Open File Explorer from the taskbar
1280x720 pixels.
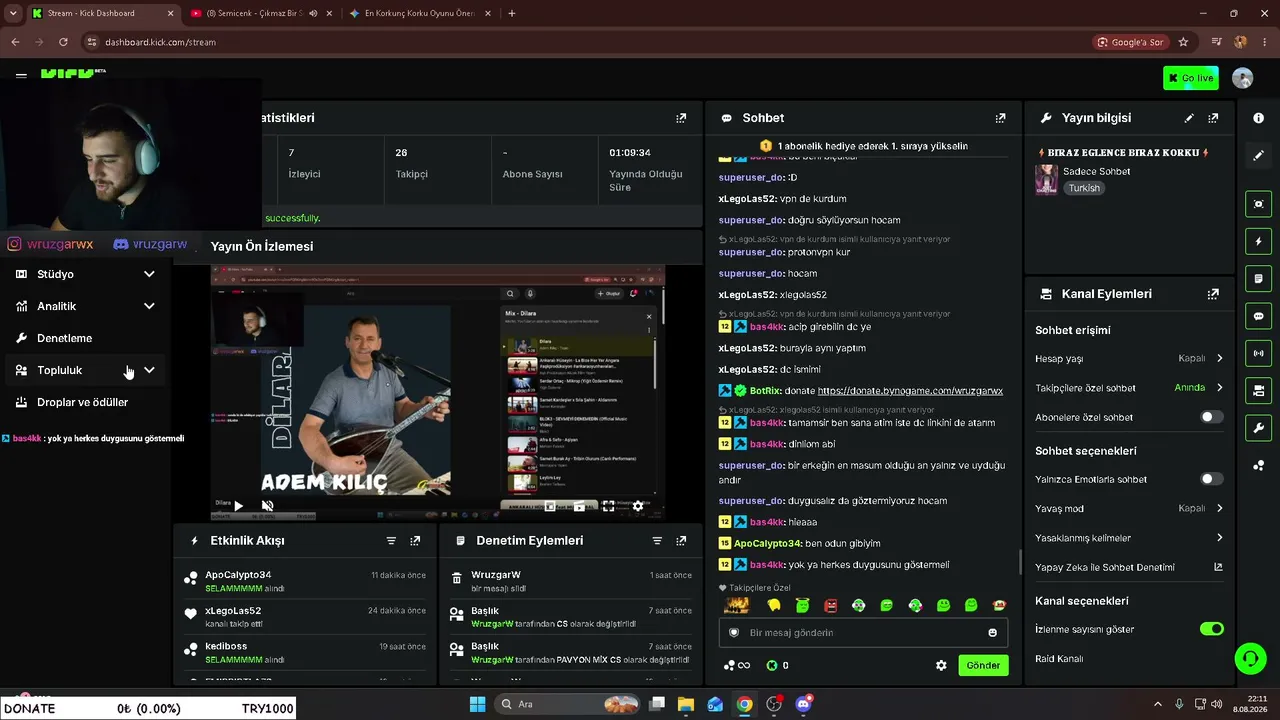(x=686, y=704)
